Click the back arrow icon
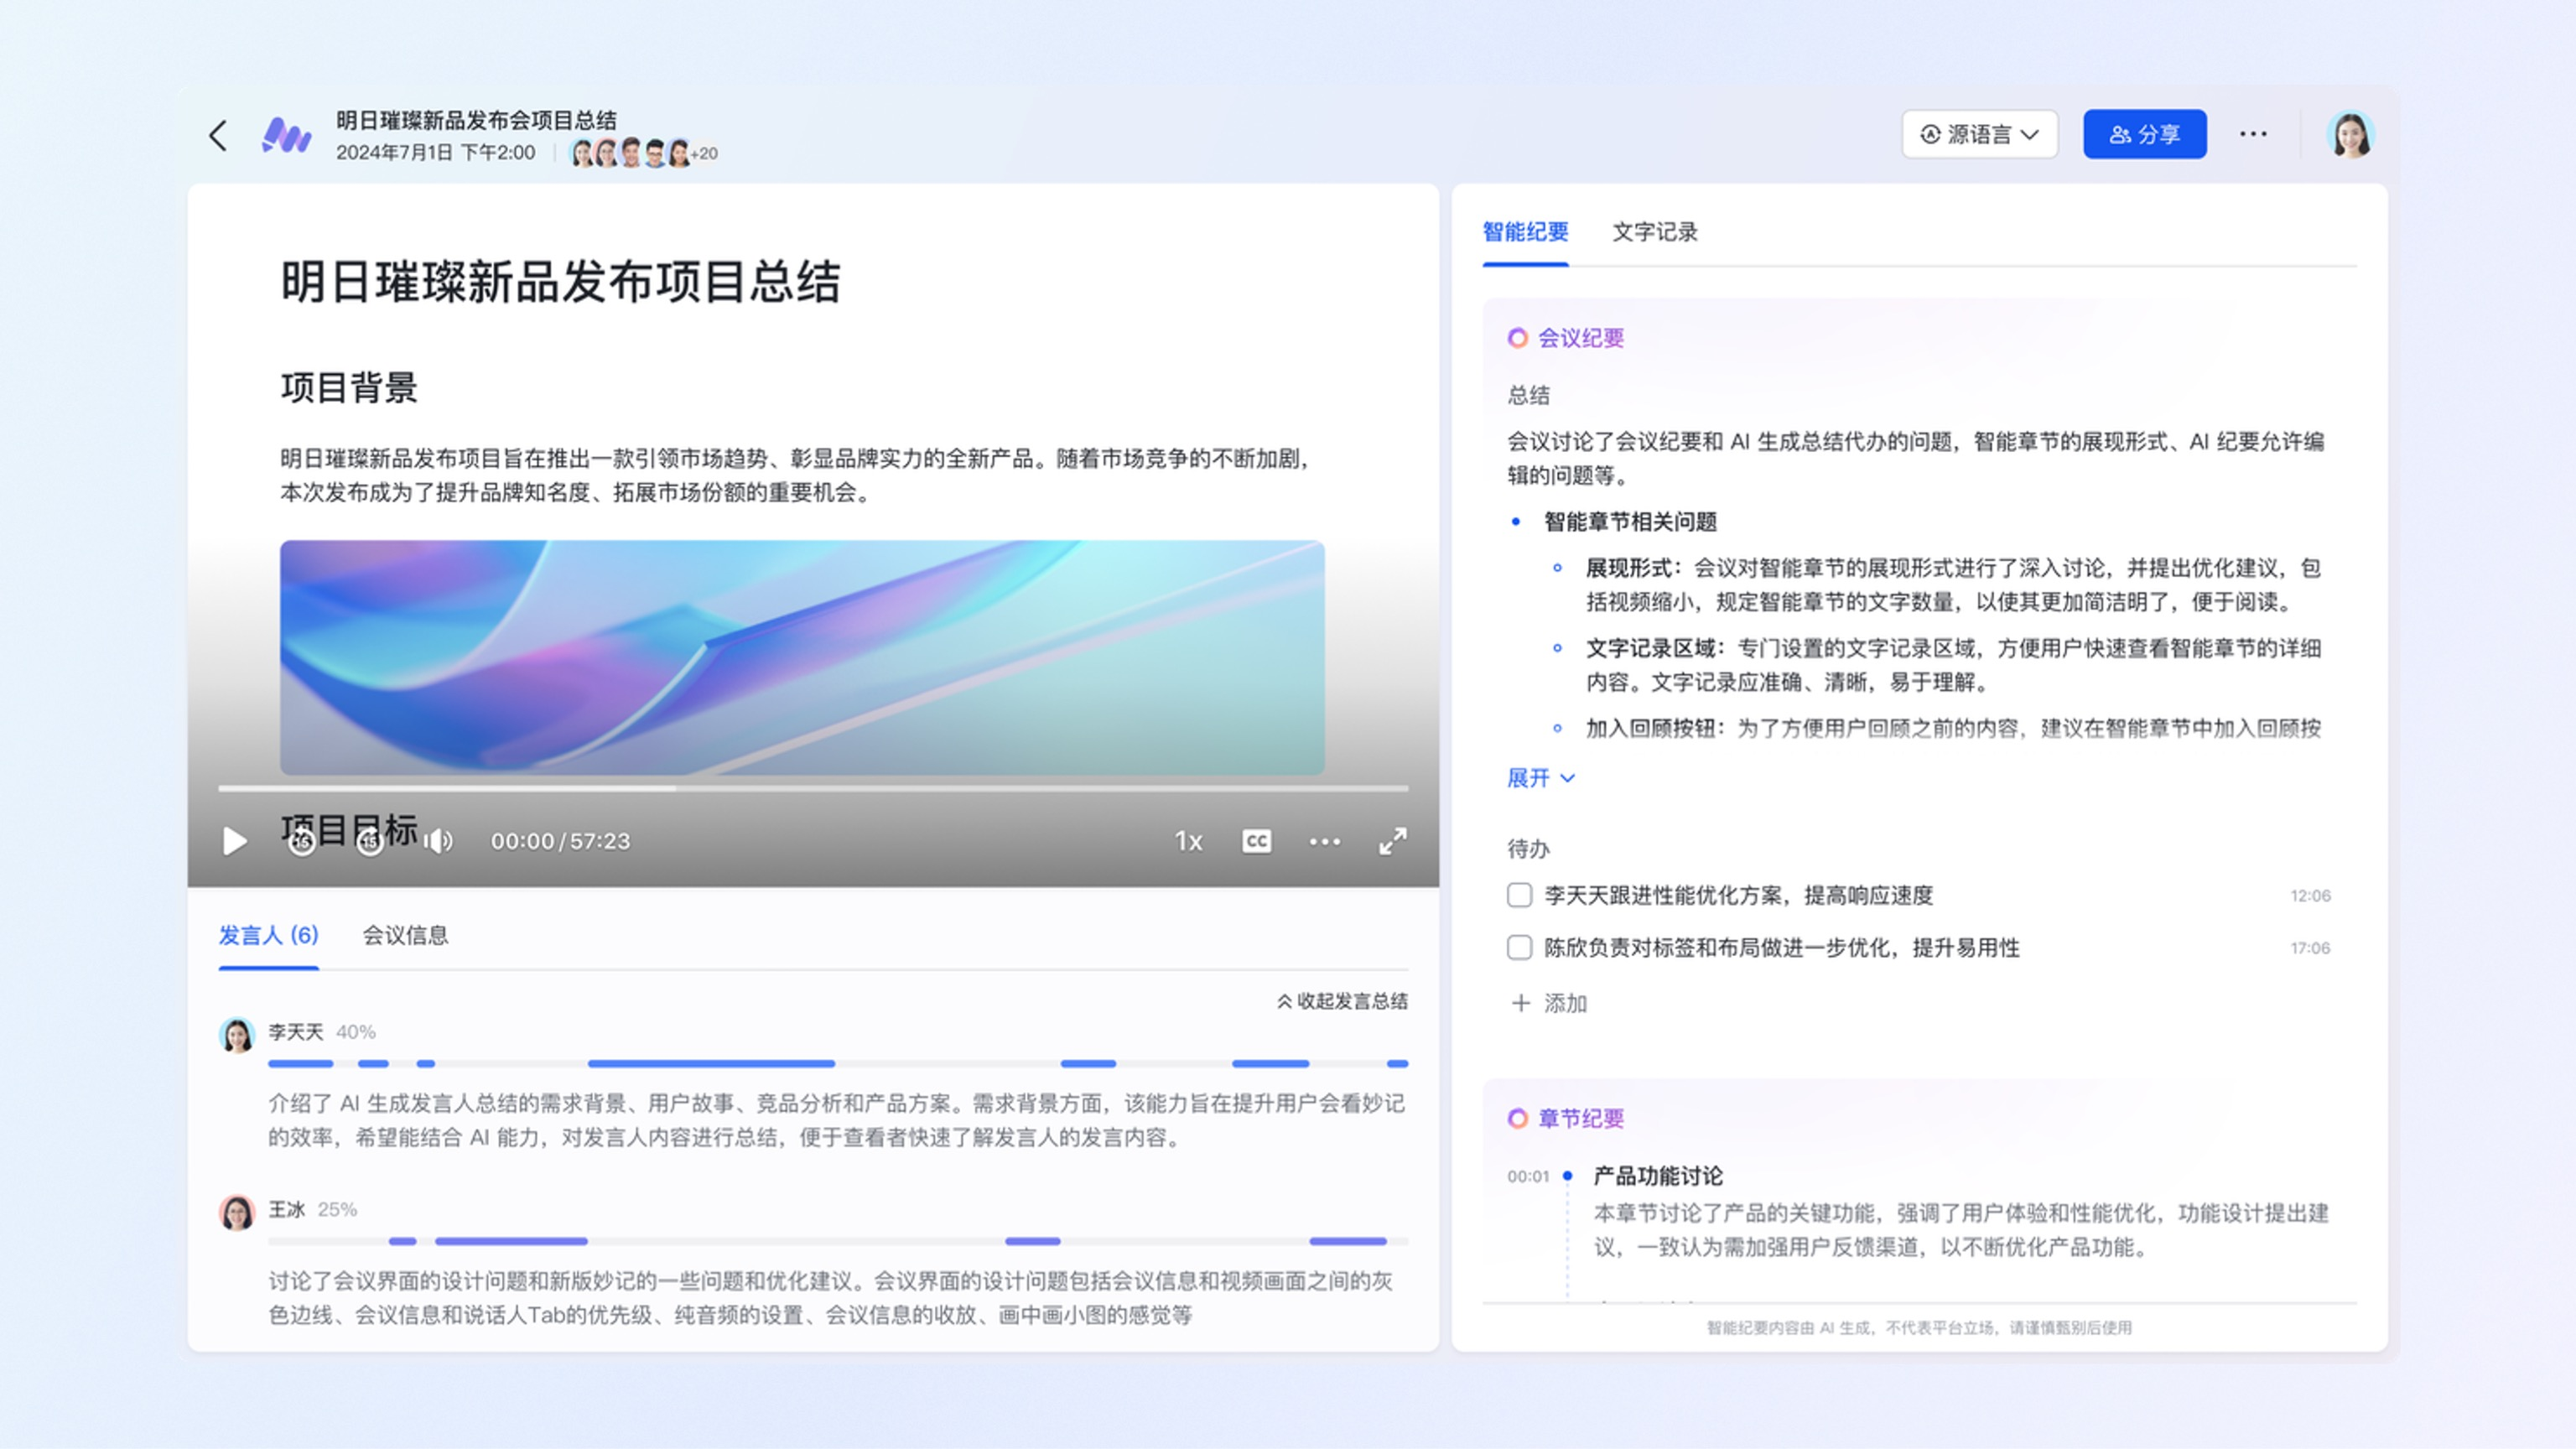Image resolution: width=2576 pixels, height=1449 pixels. 218,135
